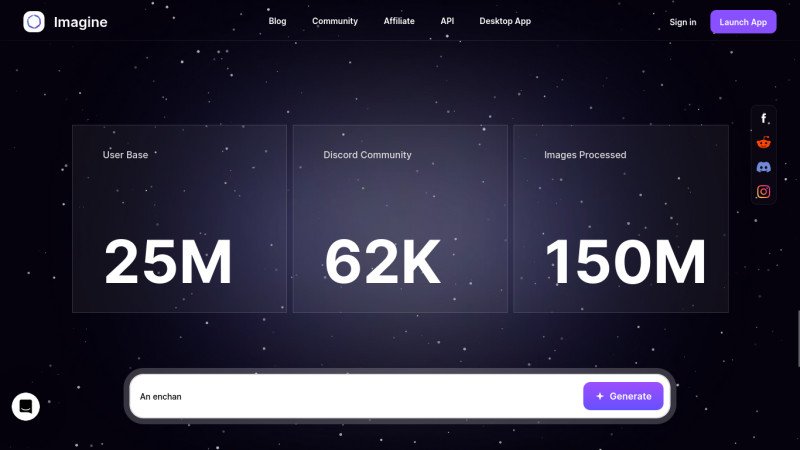Click the Discord icon in sidebar
This screenshot has width=800, height=450.
click(763, 167)
